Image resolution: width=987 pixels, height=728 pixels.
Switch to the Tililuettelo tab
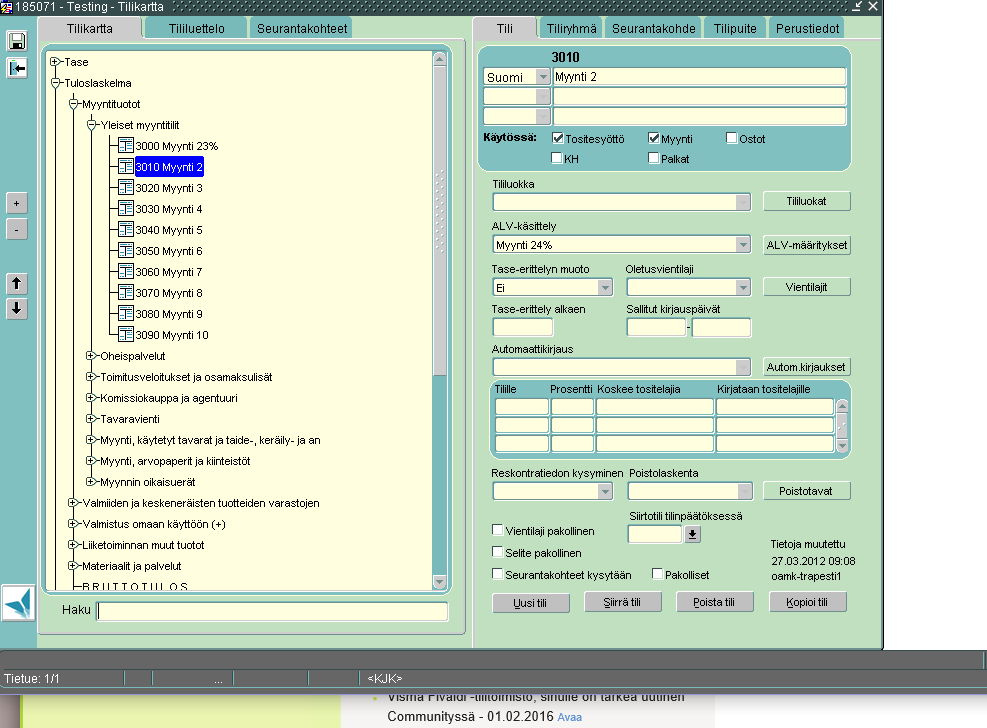[x=196, y=29]
